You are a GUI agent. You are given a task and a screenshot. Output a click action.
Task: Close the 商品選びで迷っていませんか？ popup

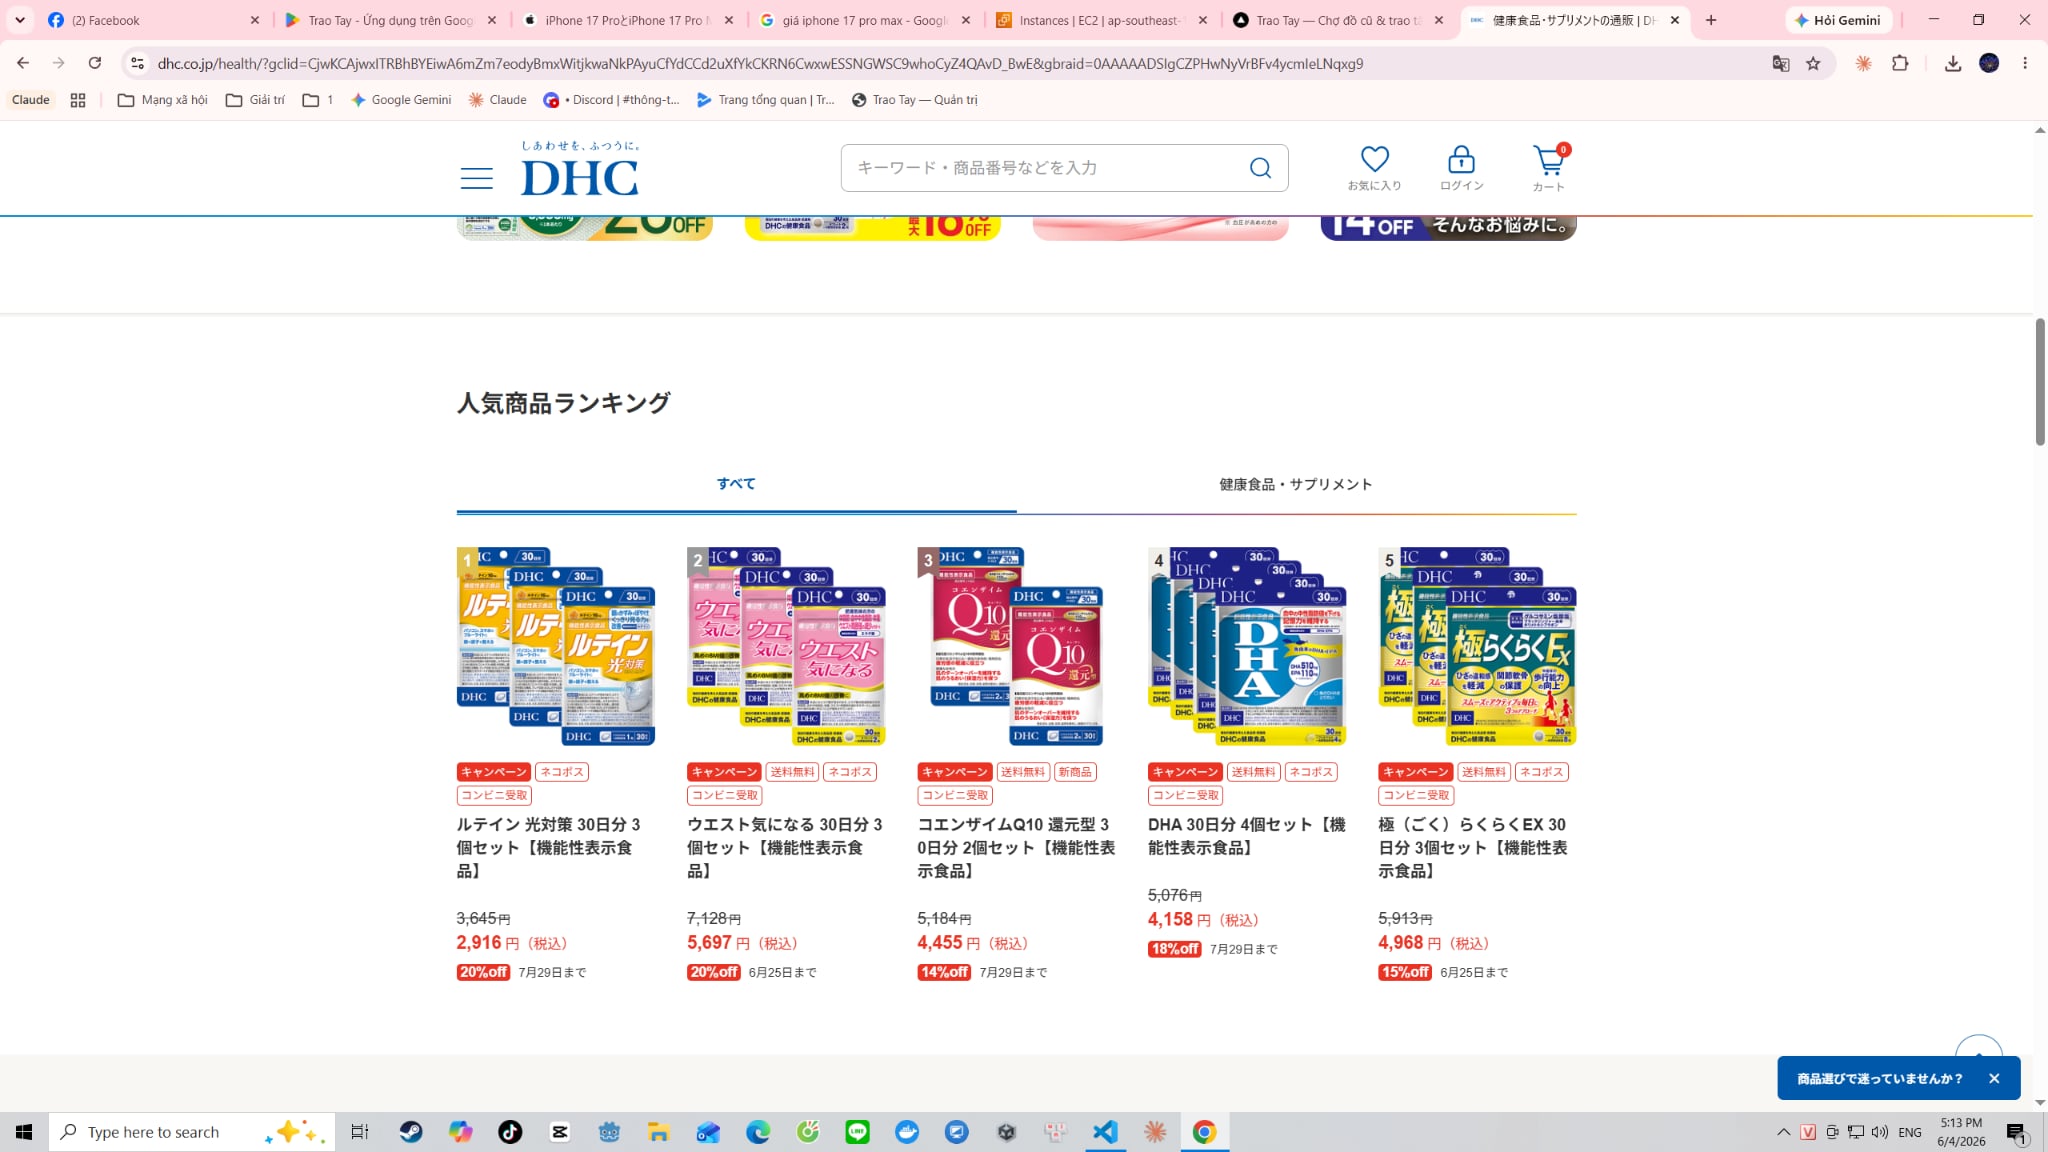tap(1994, 1078)
